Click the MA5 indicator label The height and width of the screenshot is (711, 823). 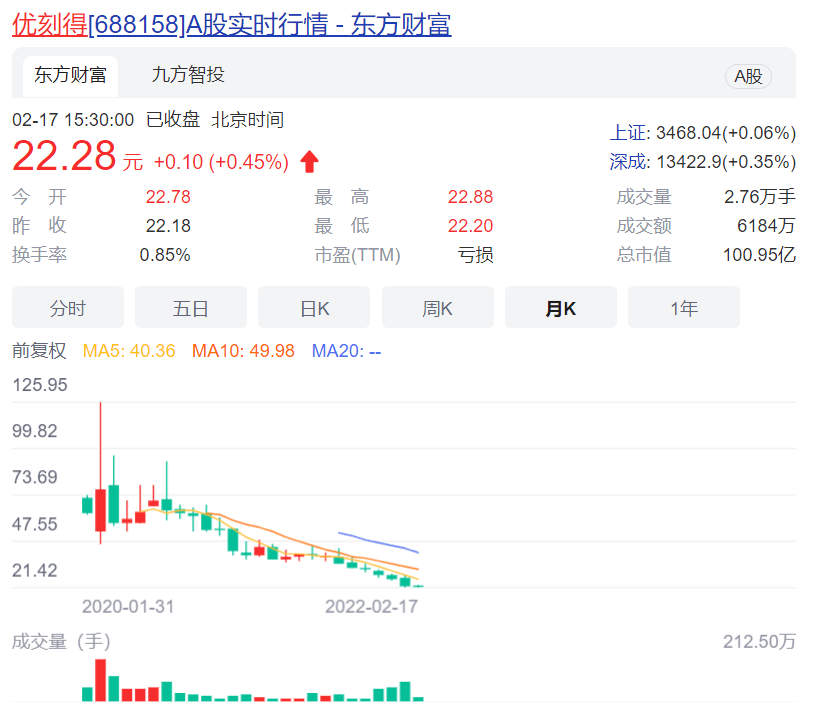click(x=129, y=351)
